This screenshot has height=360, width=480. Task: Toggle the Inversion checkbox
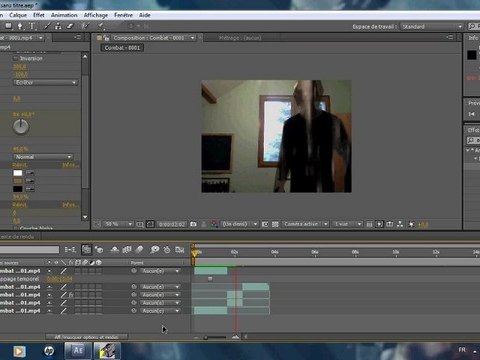(x=15, y=58)
